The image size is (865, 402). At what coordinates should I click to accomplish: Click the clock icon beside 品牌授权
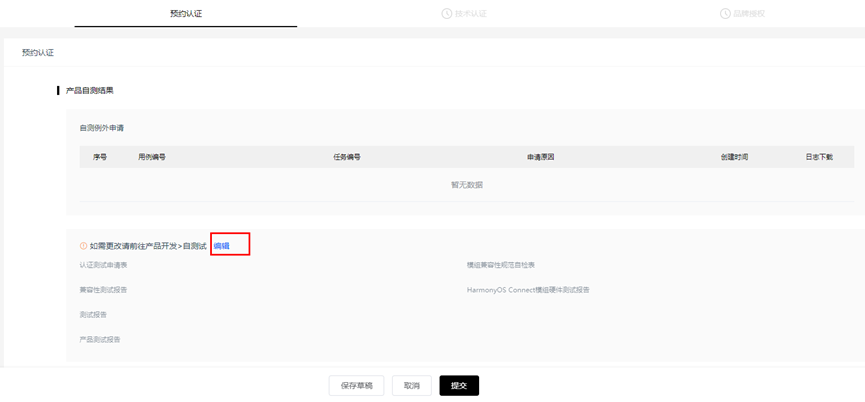[725, 14]
